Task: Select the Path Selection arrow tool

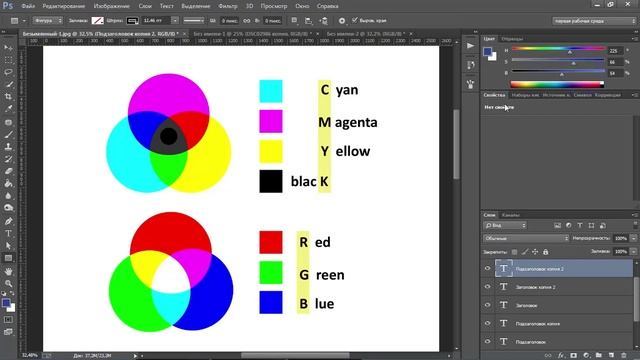Action: tap(8, 246)
